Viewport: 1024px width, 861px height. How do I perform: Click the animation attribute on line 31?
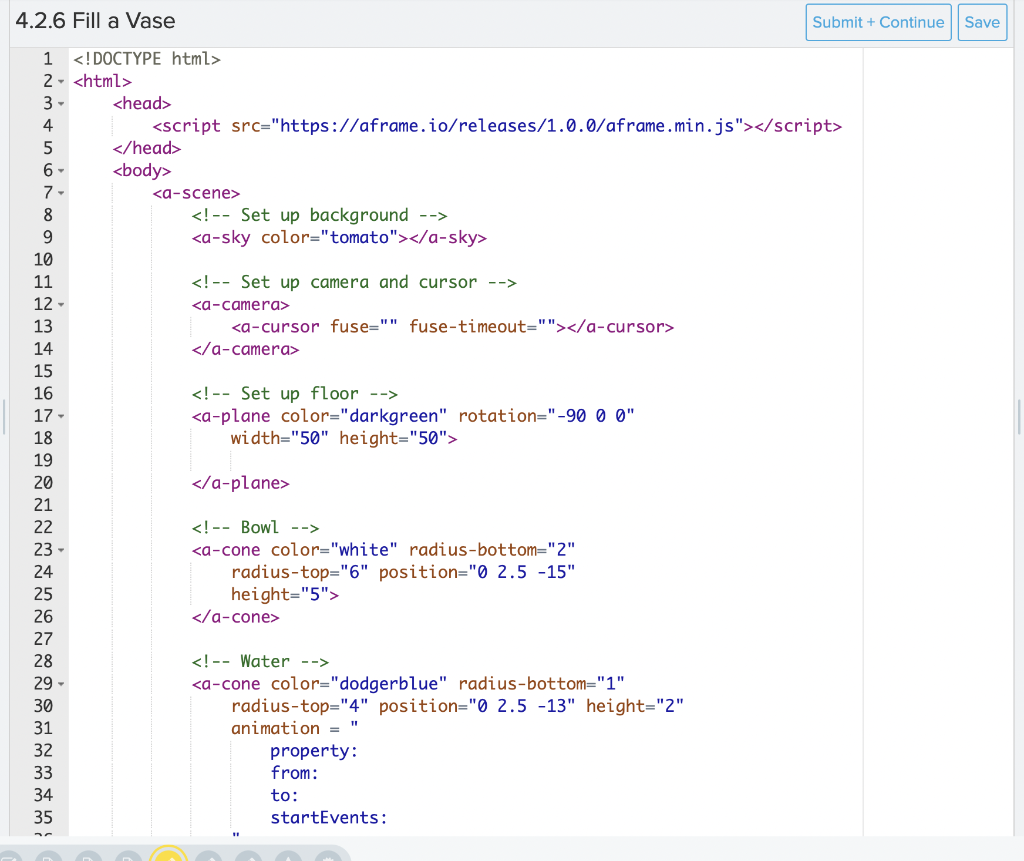pos(275,728)
